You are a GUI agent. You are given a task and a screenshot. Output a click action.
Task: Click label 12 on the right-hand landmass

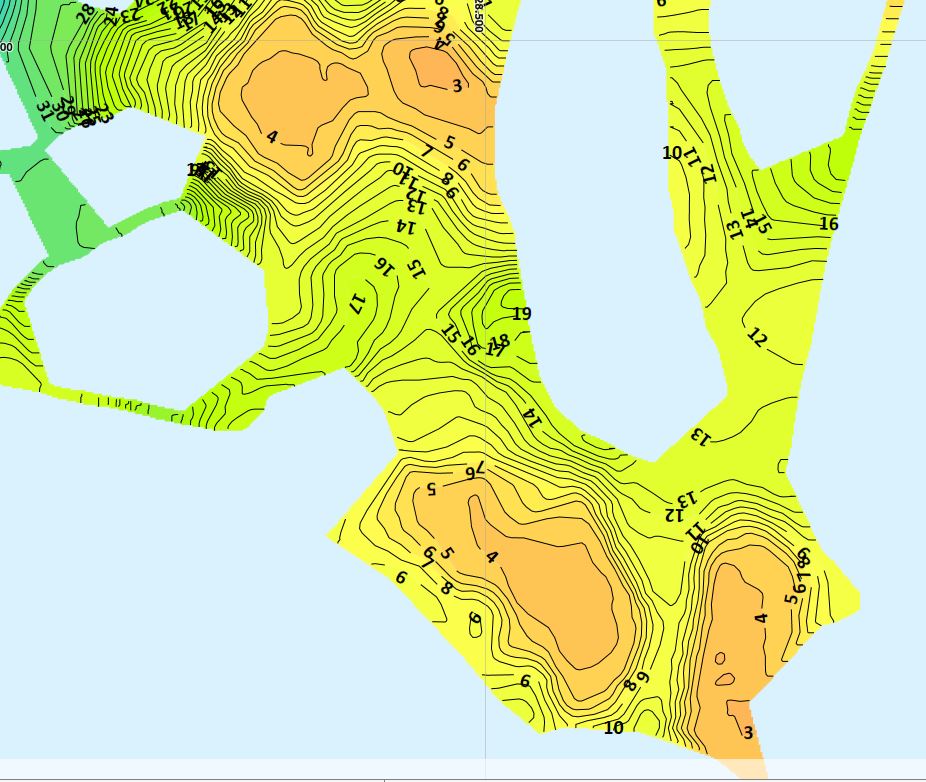click(757, 338)
